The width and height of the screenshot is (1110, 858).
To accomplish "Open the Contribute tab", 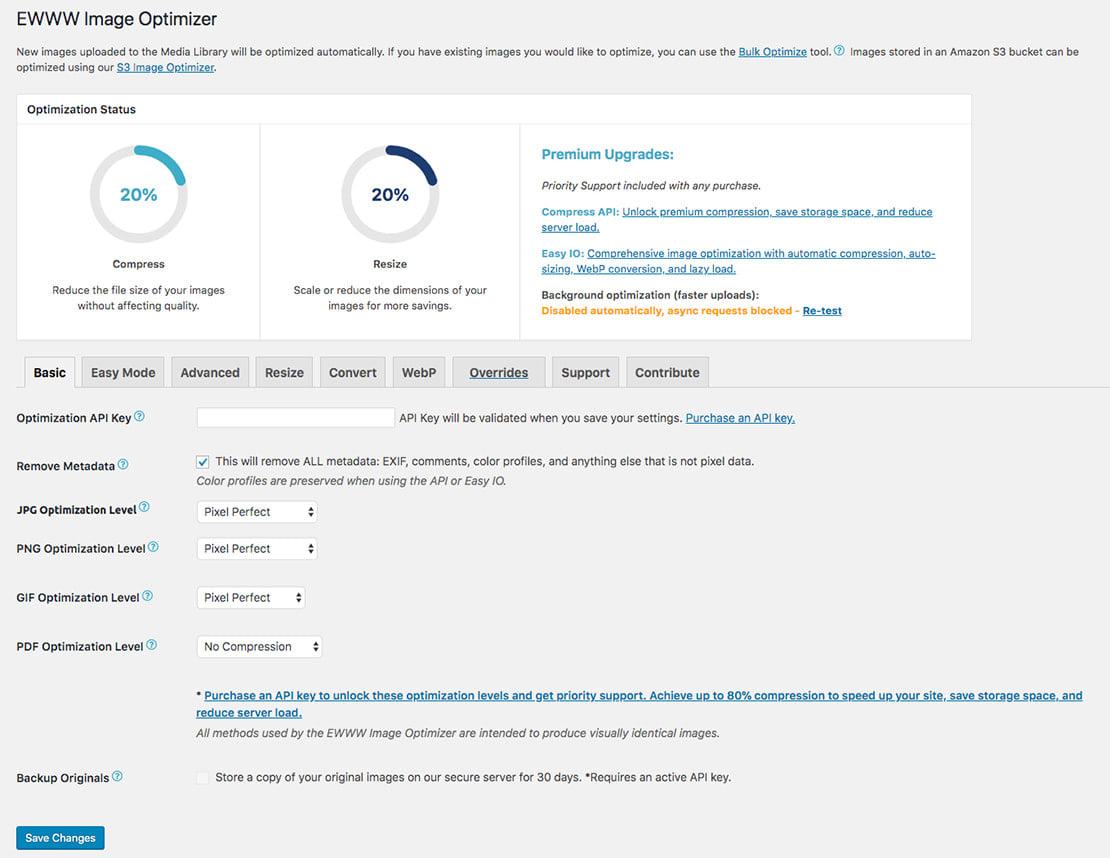I will (668, 372).
